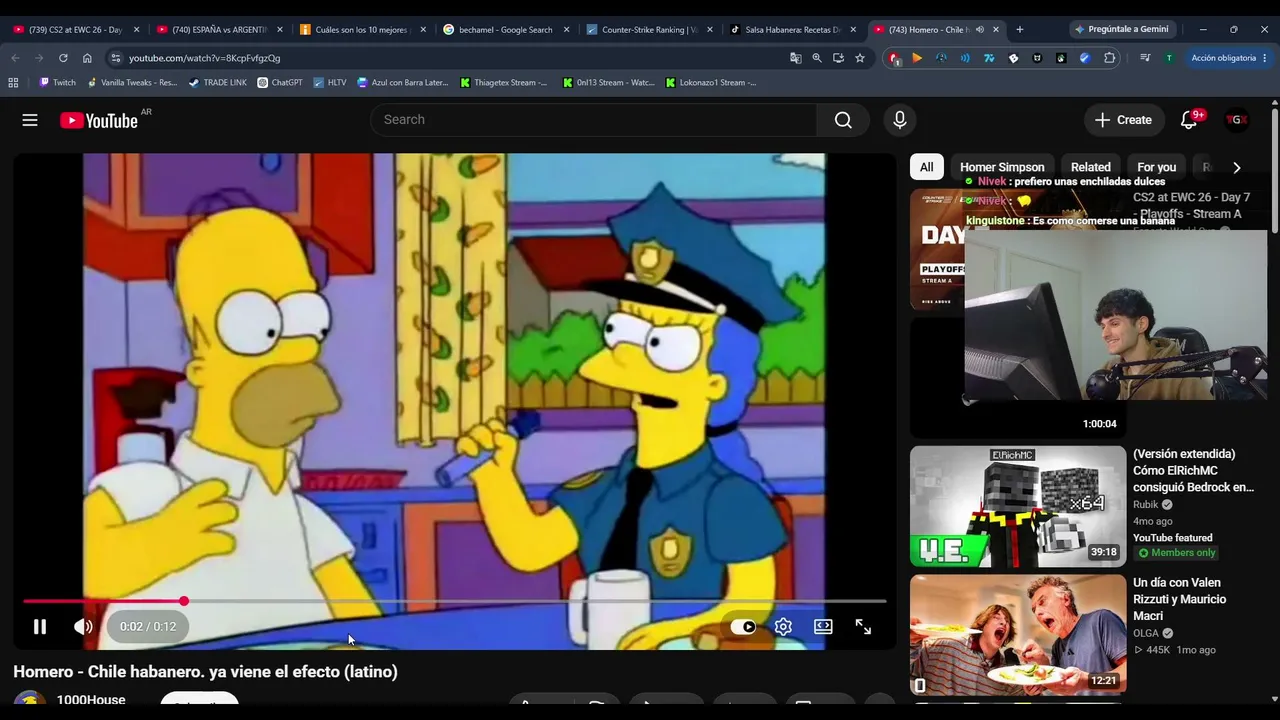Close the Counter-Strike Ranking tab
This screenshot has height=720, width=1280.
[710, 30]
